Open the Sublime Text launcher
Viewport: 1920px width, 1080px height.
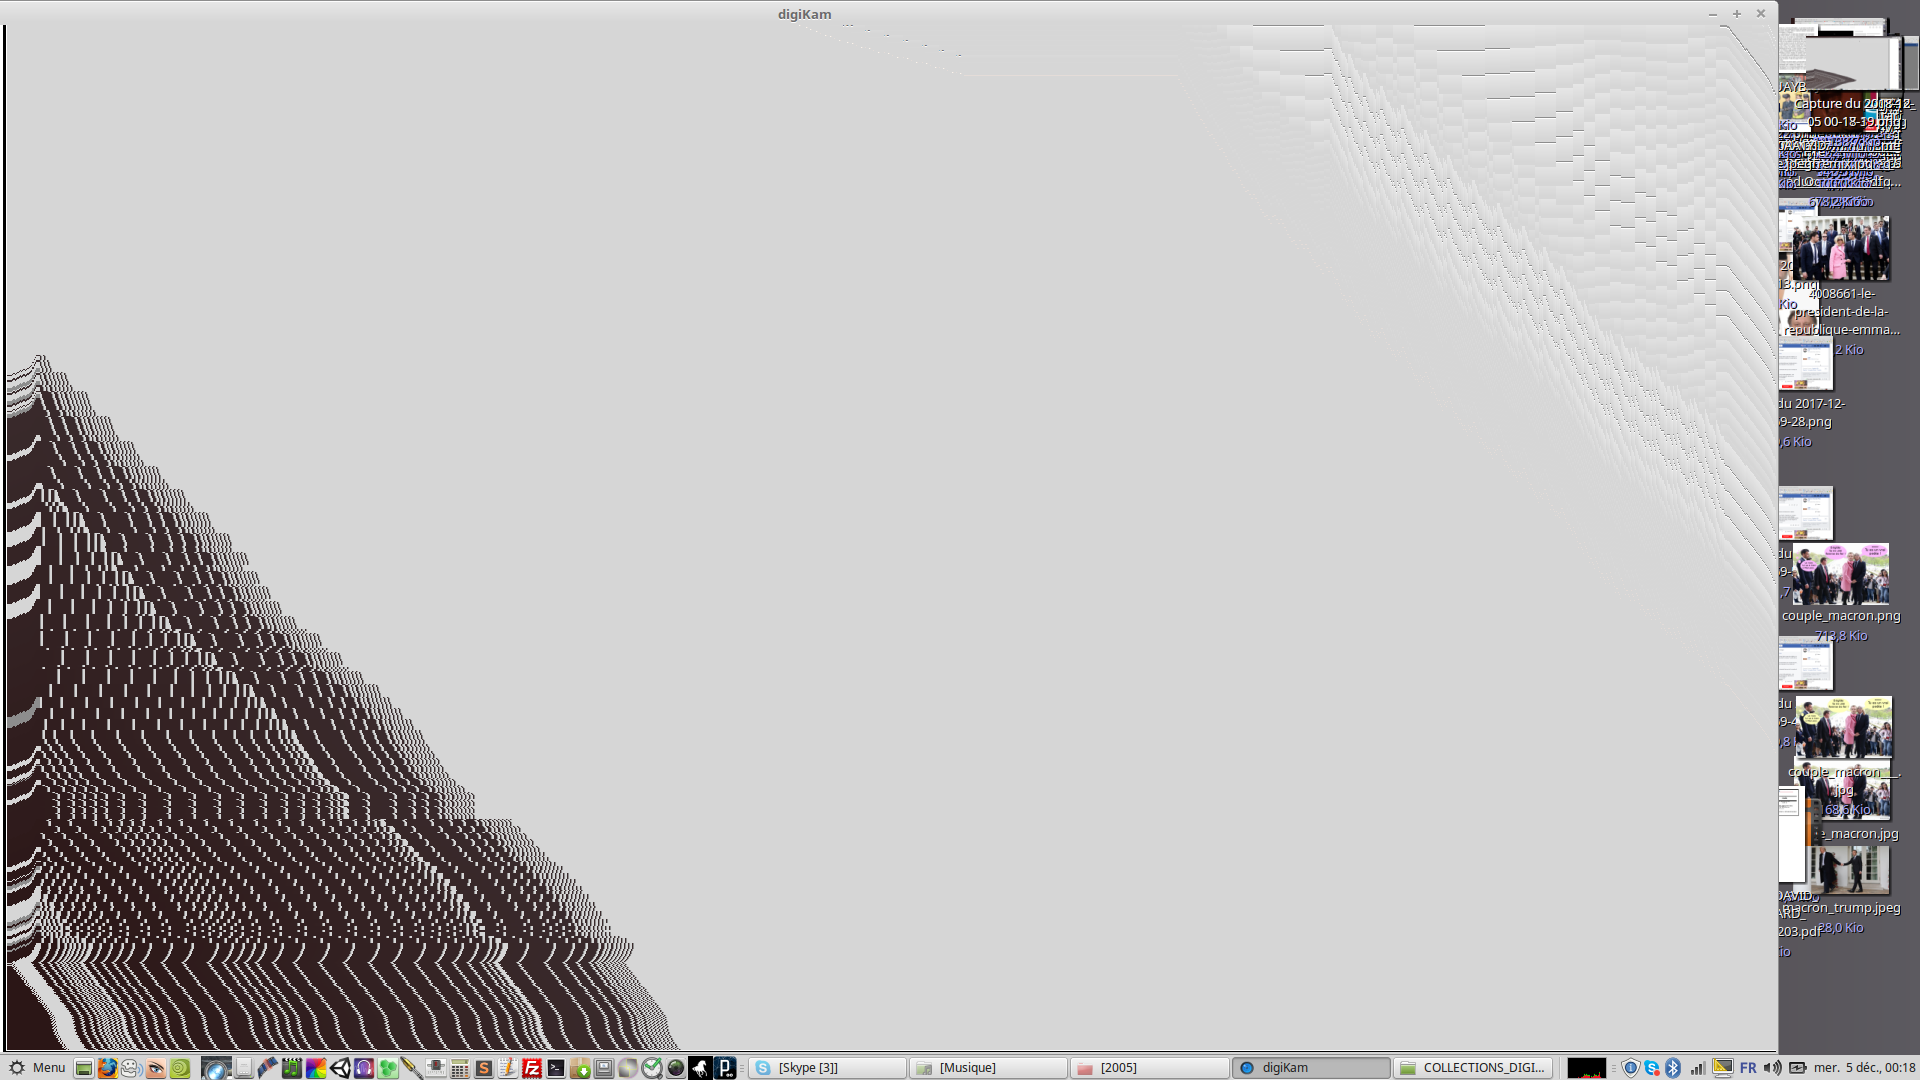[x=484, y=1068]
